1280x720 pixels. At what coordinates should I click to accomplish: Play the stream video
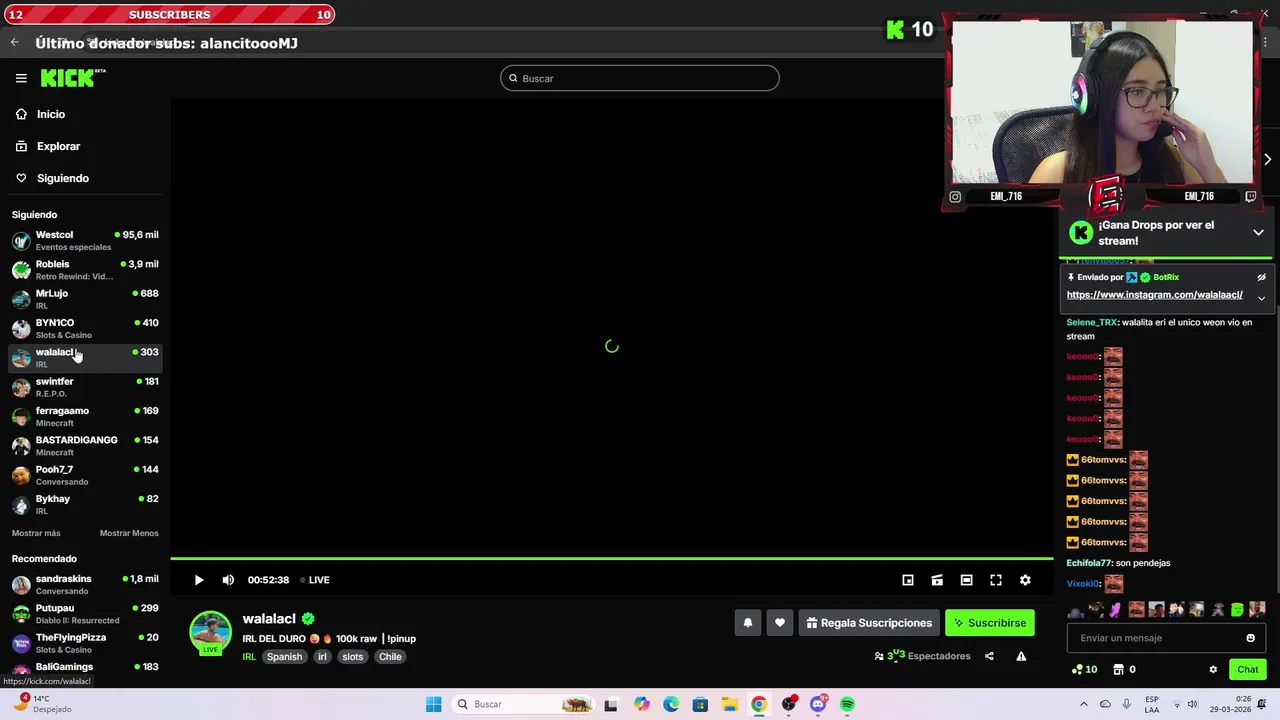(198, 580)
